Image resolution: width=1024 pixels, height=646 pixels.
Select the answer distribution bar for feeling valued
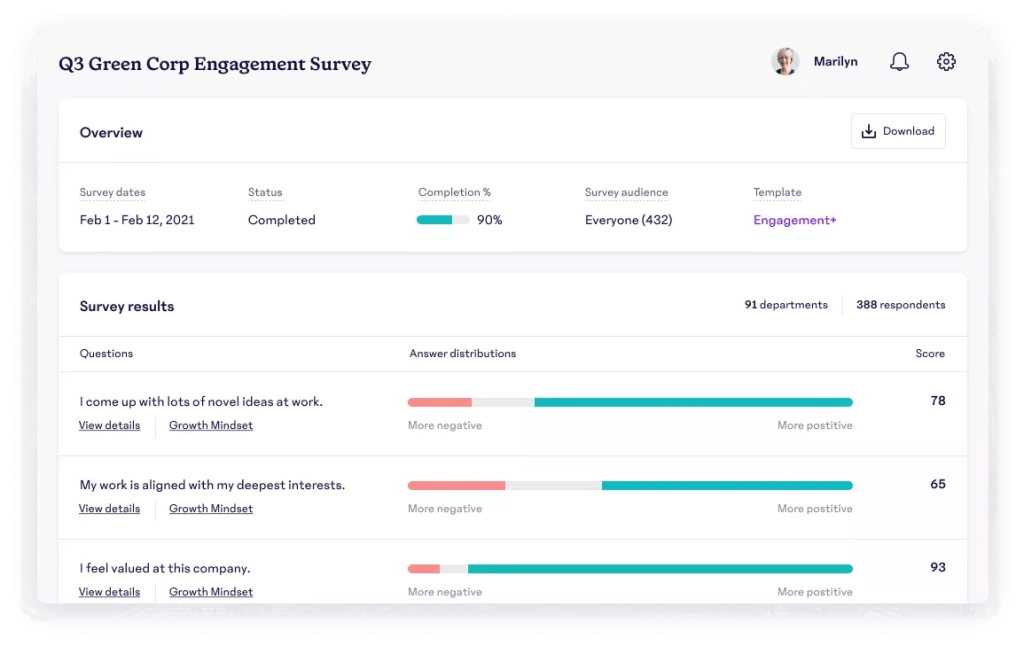pos(630,568)
